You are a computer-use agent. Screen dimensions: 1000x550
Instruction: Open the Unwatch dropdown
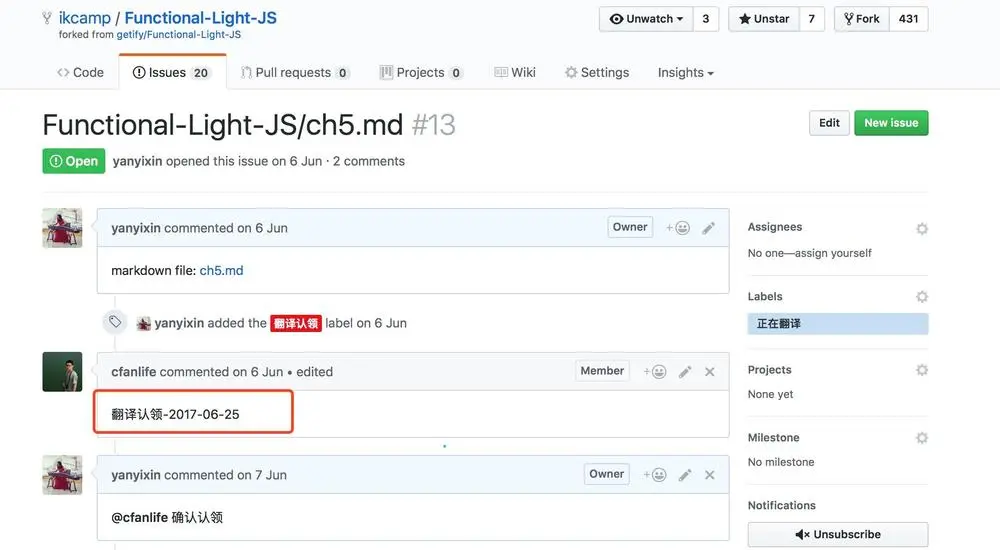[x=645, y=19]
